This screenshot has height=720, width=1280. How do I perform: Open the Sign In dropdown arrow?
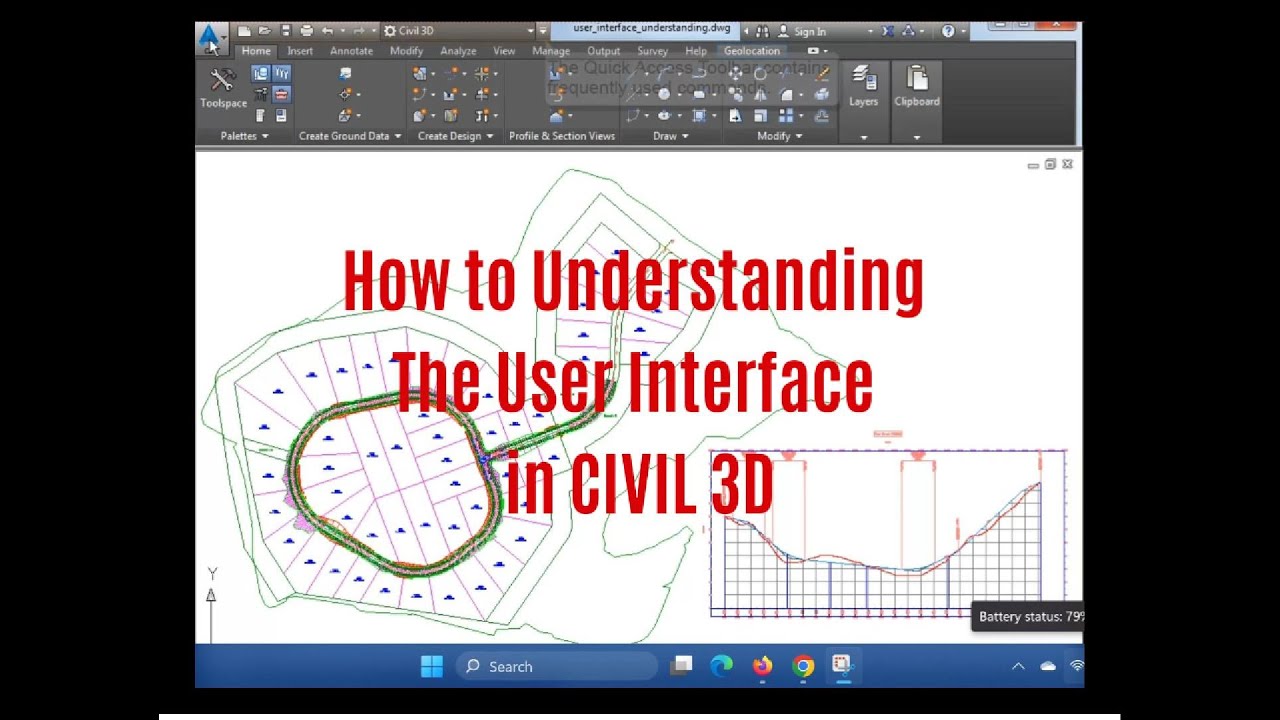[x=870, y=31]
